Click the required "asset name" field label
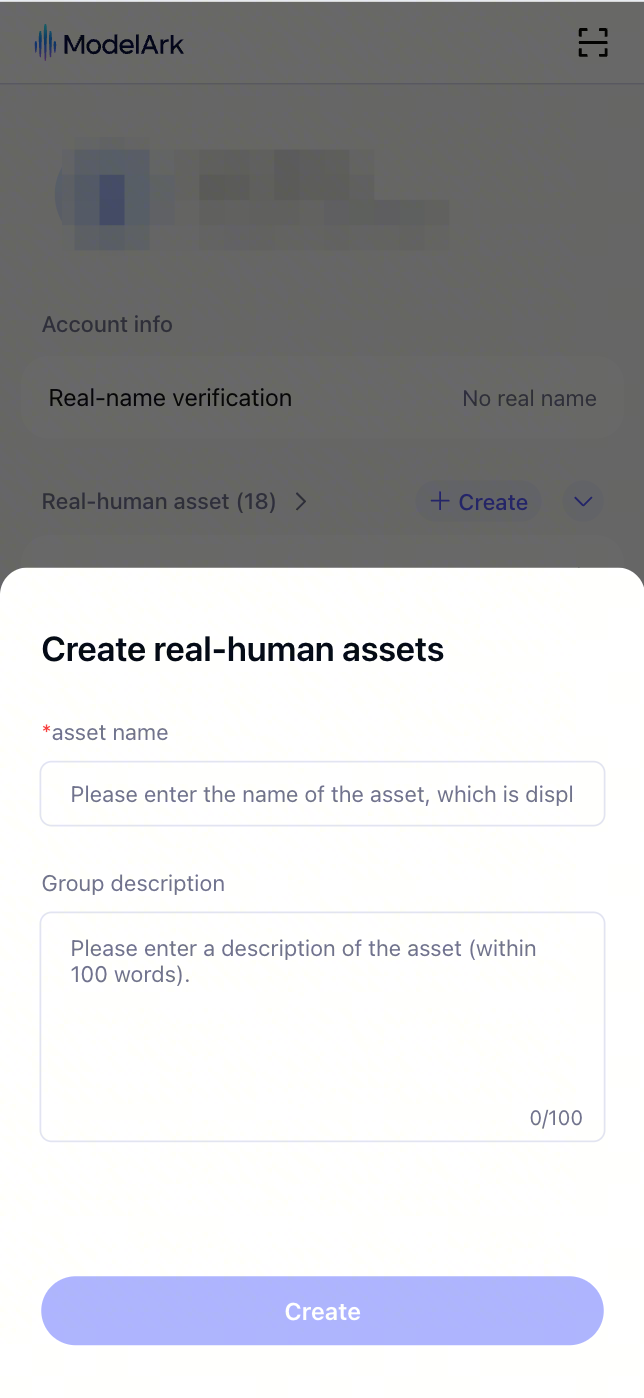This screenshot has width=644, height=1398. point(108,733)
